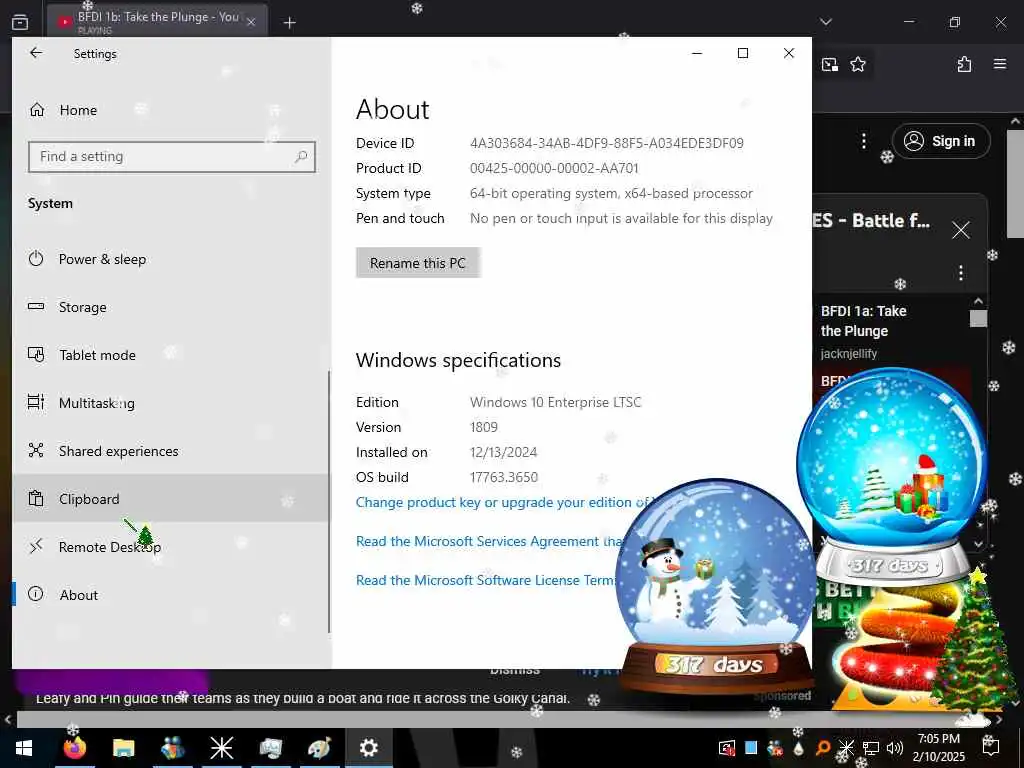Screen dimensions: 1024x768
Task: Open Firefox View icon at tab bar start
Action: point(20,22)
